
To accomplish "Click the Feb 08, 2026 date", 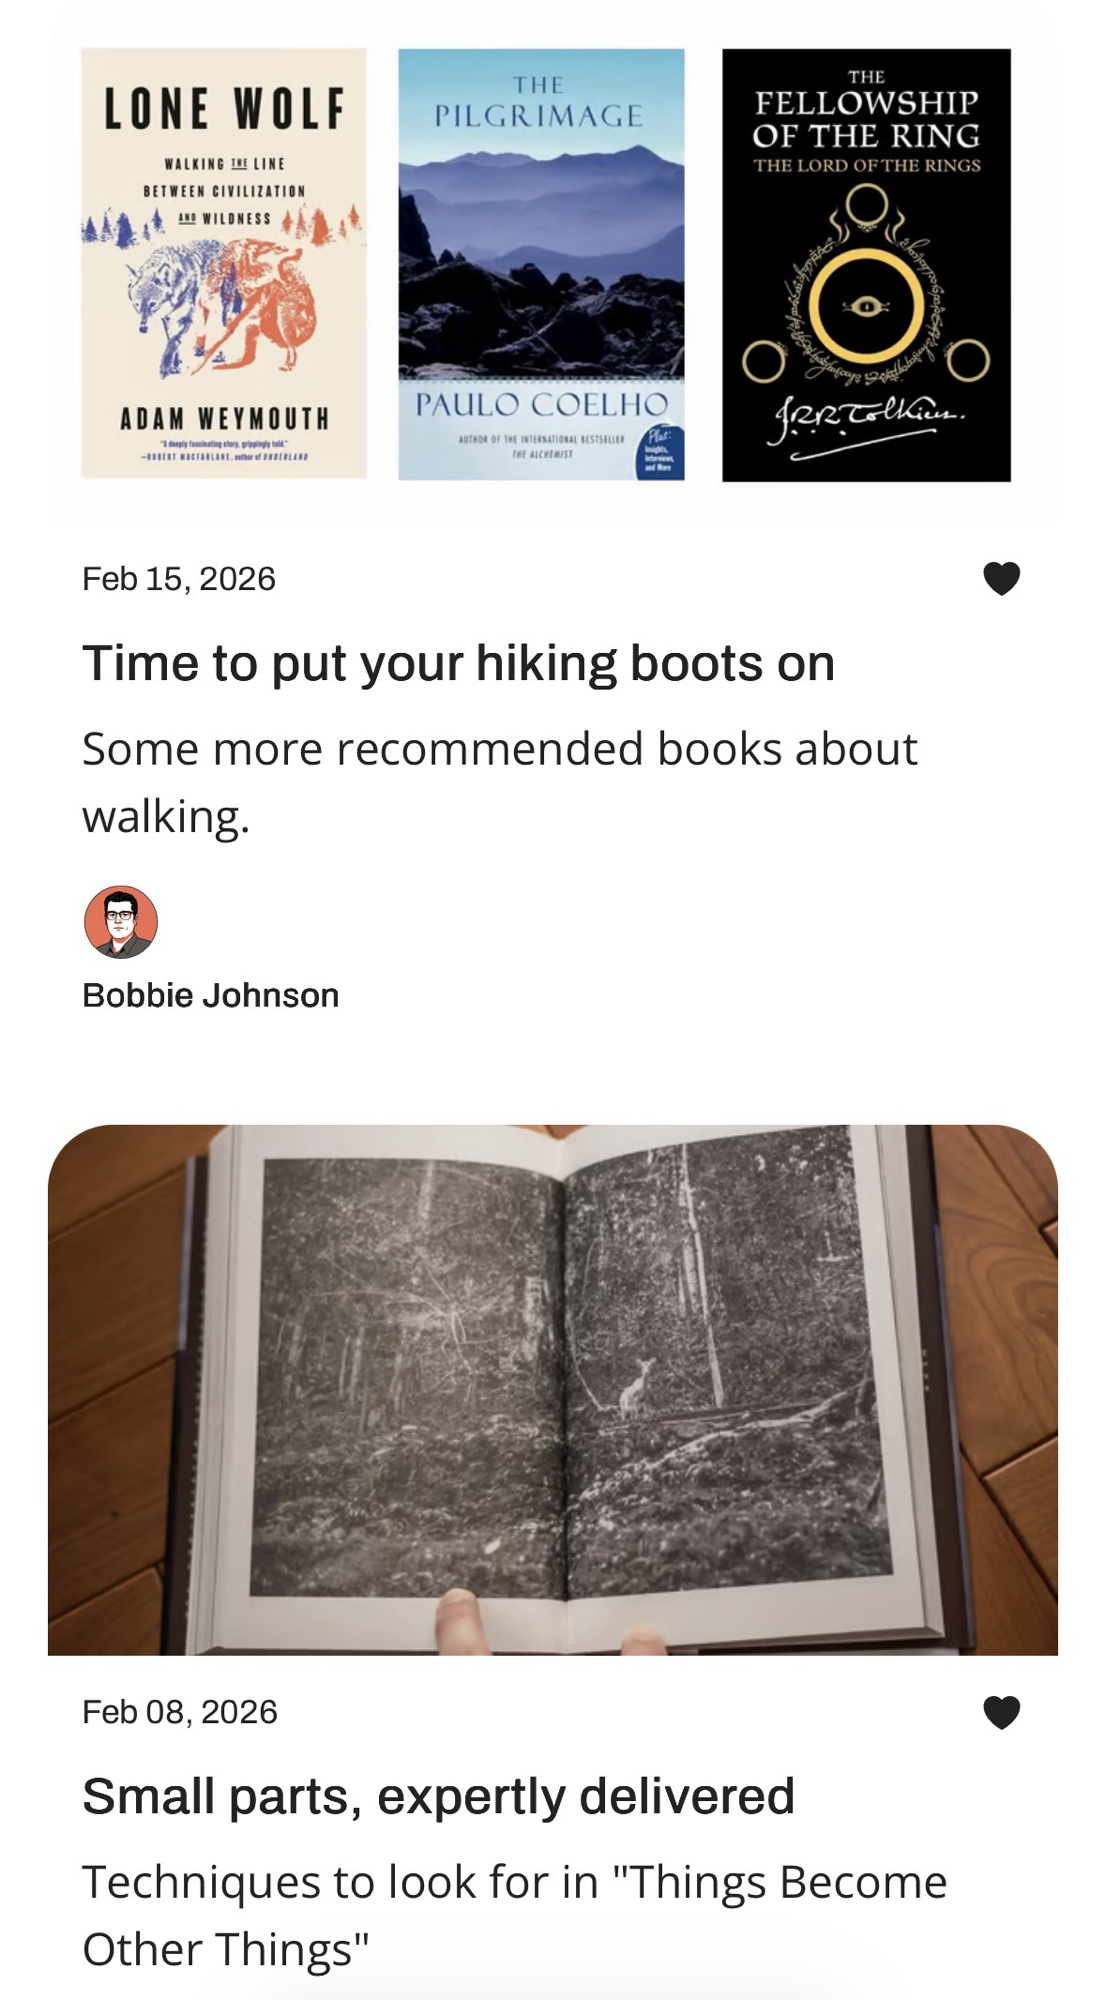I will point(180,1712).
